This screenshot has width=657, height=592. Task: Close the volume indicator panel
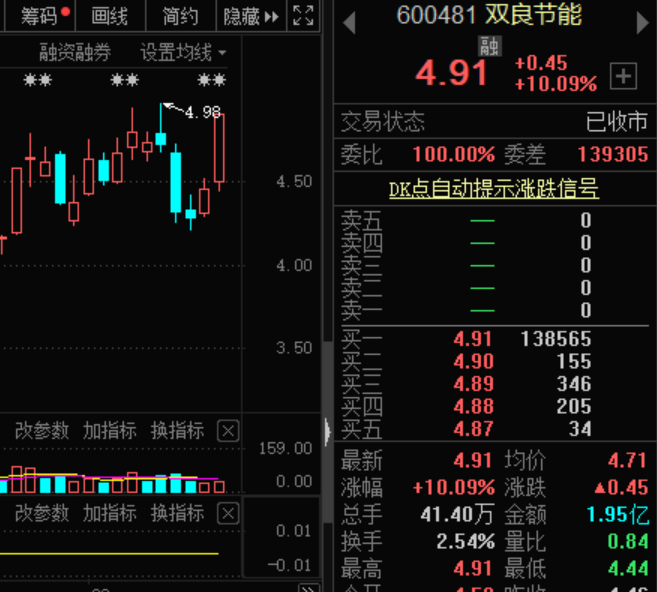coord(228,431)
